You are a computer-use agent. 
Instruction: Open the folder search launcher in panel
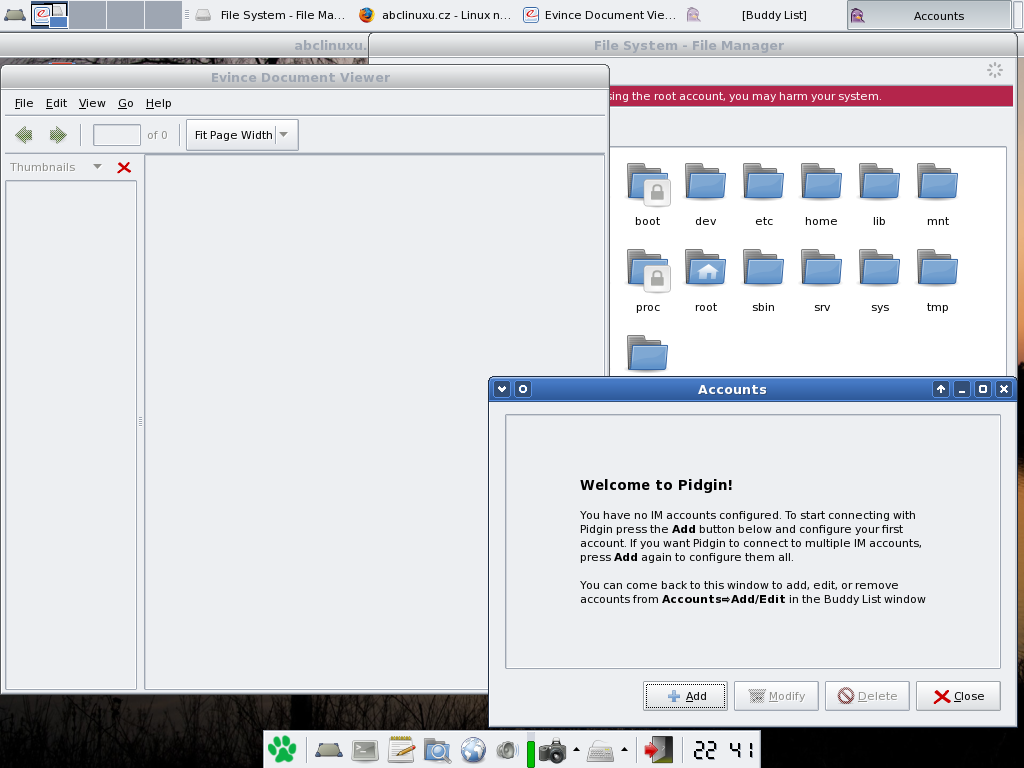(x=437, y=750)
